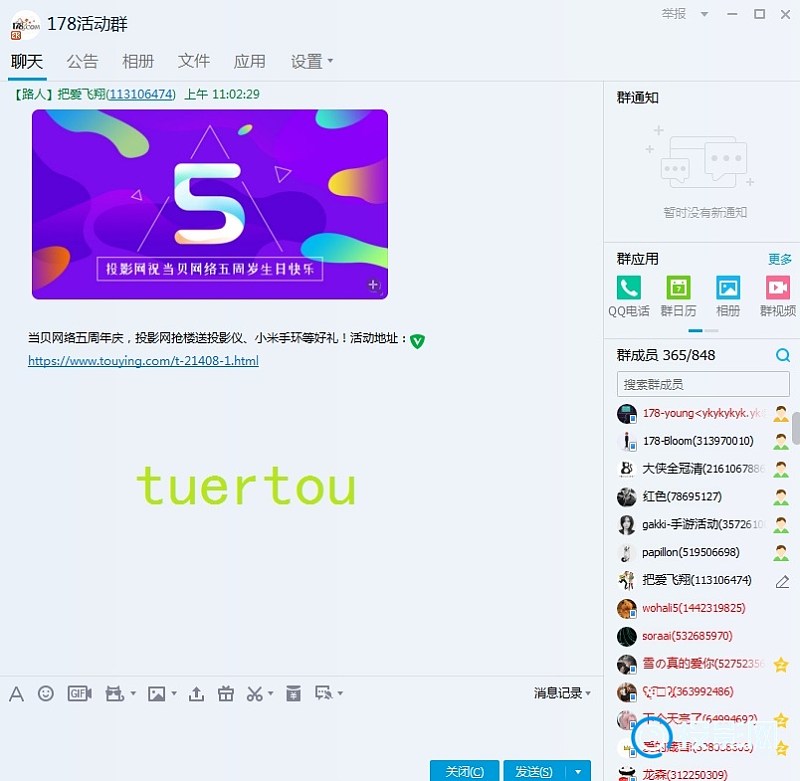The width and height of the screenshot is (800, 781).
Task: Expand send options arrow beside 发送
Action: pyautogui.click(x=578, y=772)
